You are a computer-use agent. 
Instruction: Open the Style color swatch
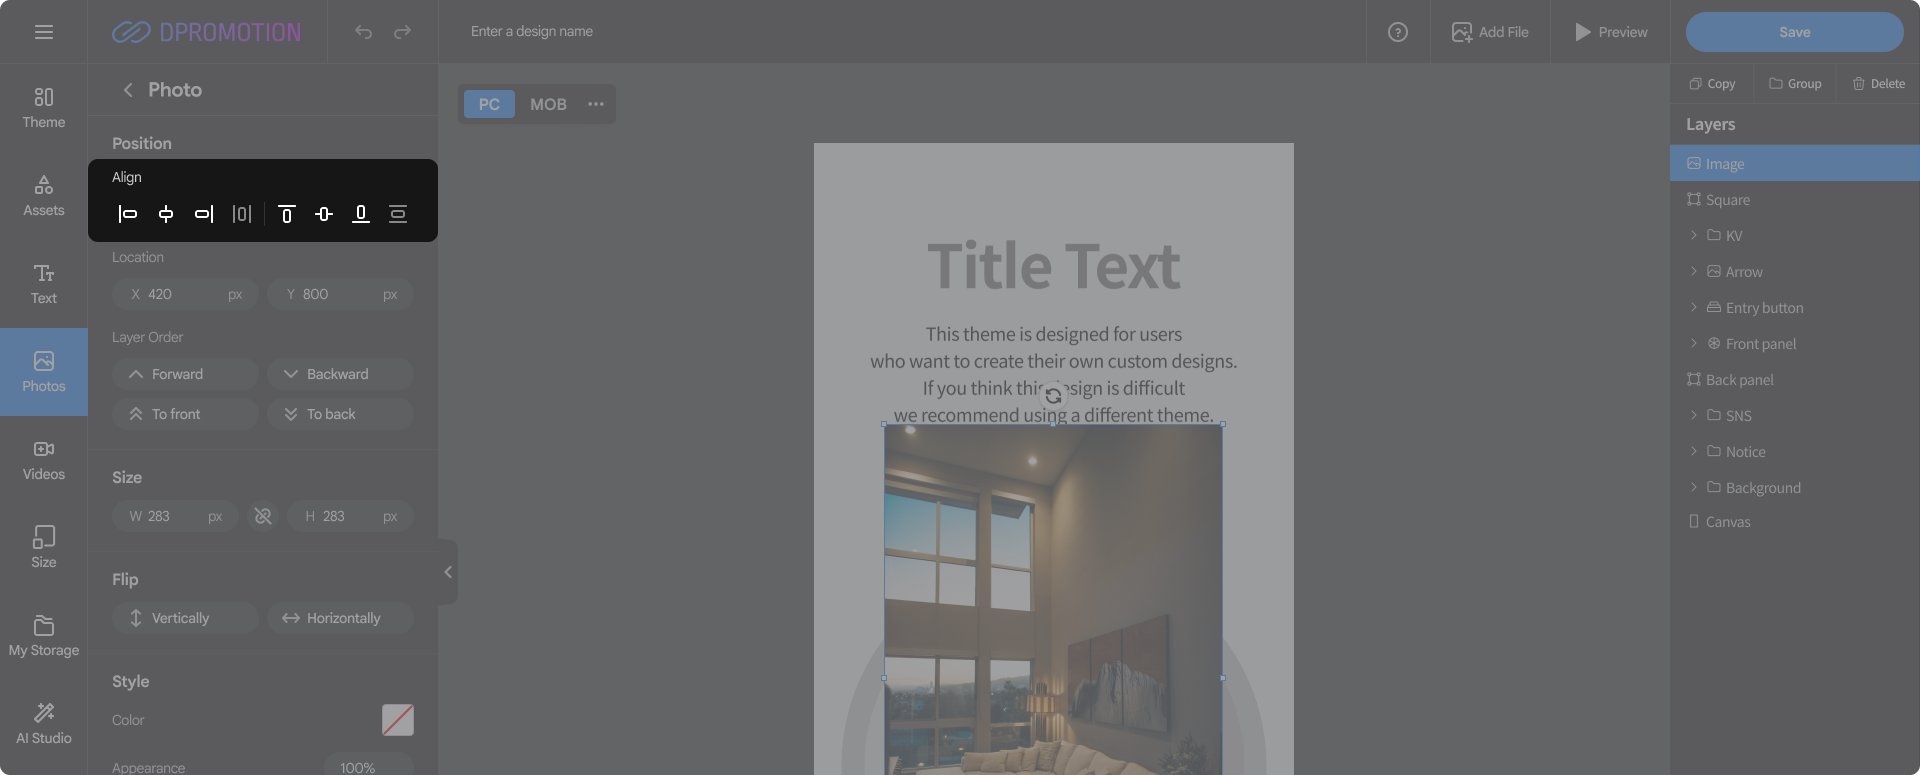pyautogui.click(x=398, y=720)
